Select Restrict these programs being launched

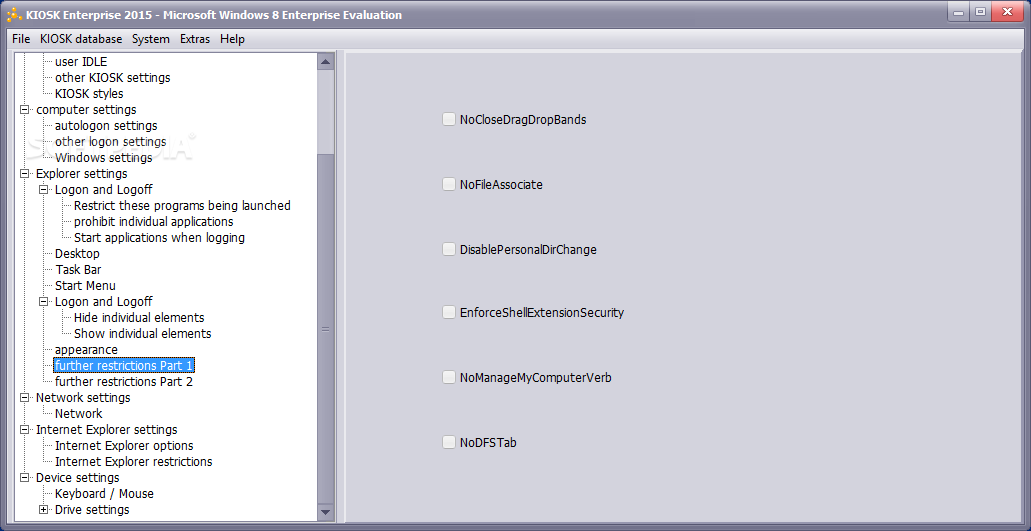[x=182, y=206]
